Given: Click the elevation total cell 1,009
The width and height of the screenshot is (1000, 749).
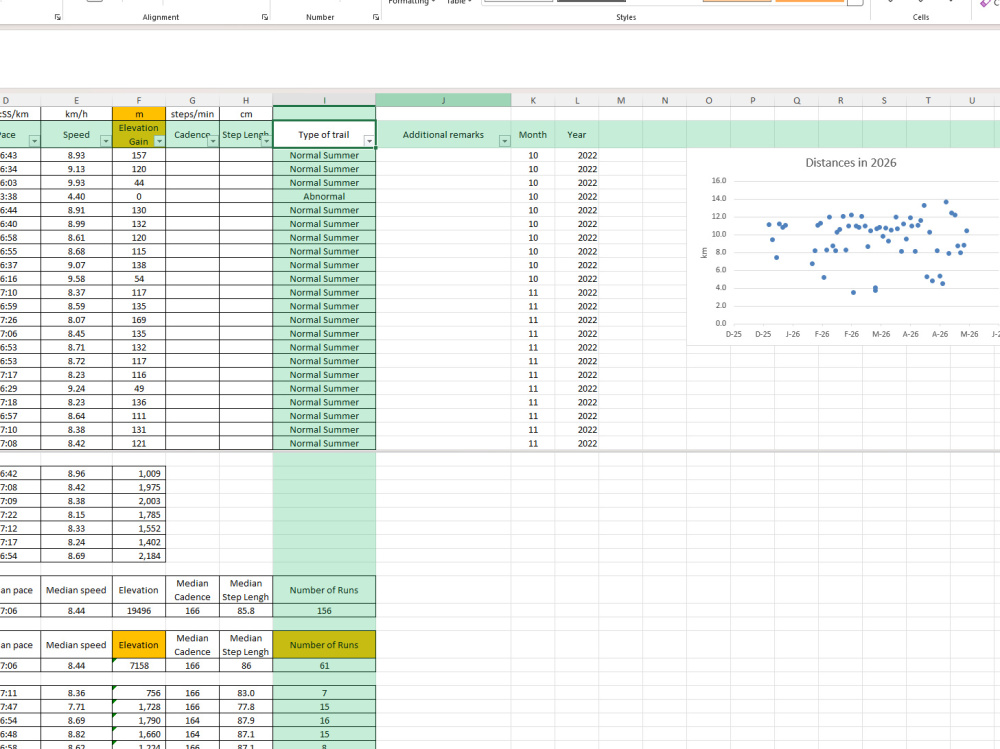Looking at the screenshot, I should (x=139, y=473).
